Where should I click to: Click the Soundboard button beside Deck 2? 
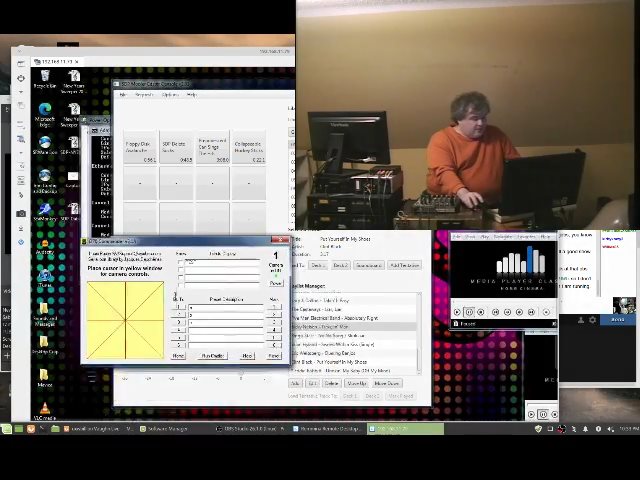pos(369,265)
